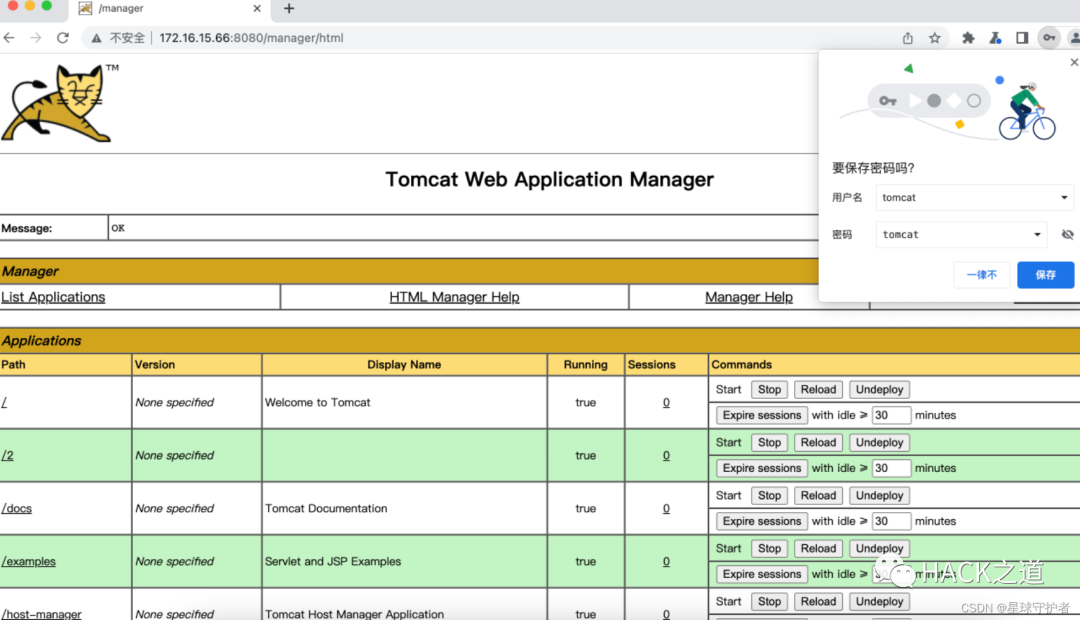
Task: Open Manager Help link
Action: pyautogui.click(x=749, y=297)
